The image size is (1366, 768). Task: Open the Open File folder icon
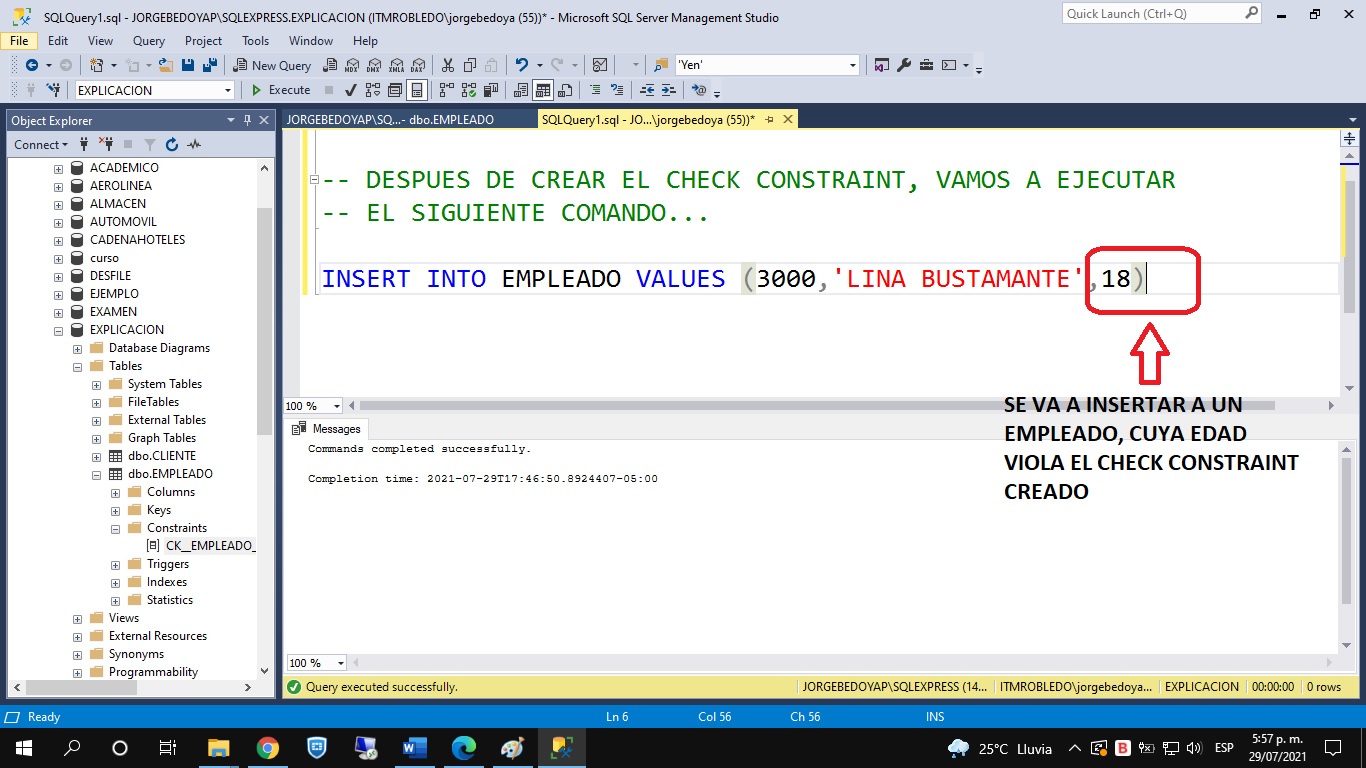(167, 65)
